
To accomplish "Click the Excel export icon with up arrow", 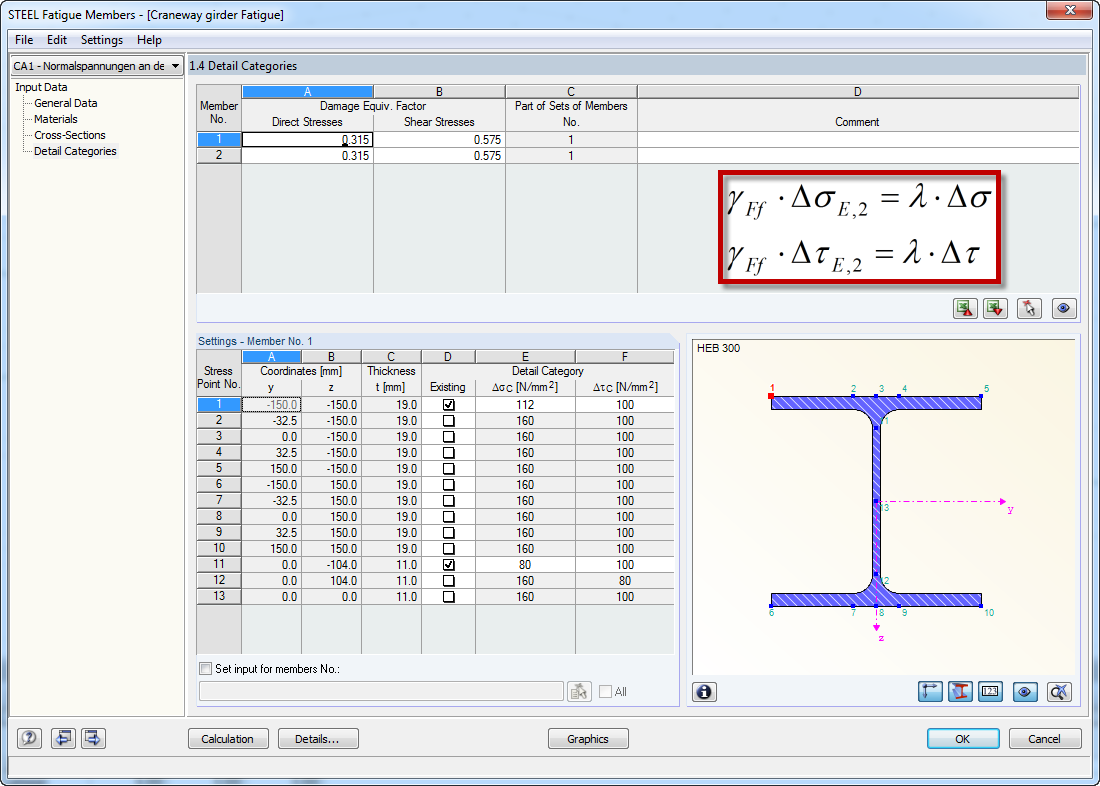I will click(965, 308).
